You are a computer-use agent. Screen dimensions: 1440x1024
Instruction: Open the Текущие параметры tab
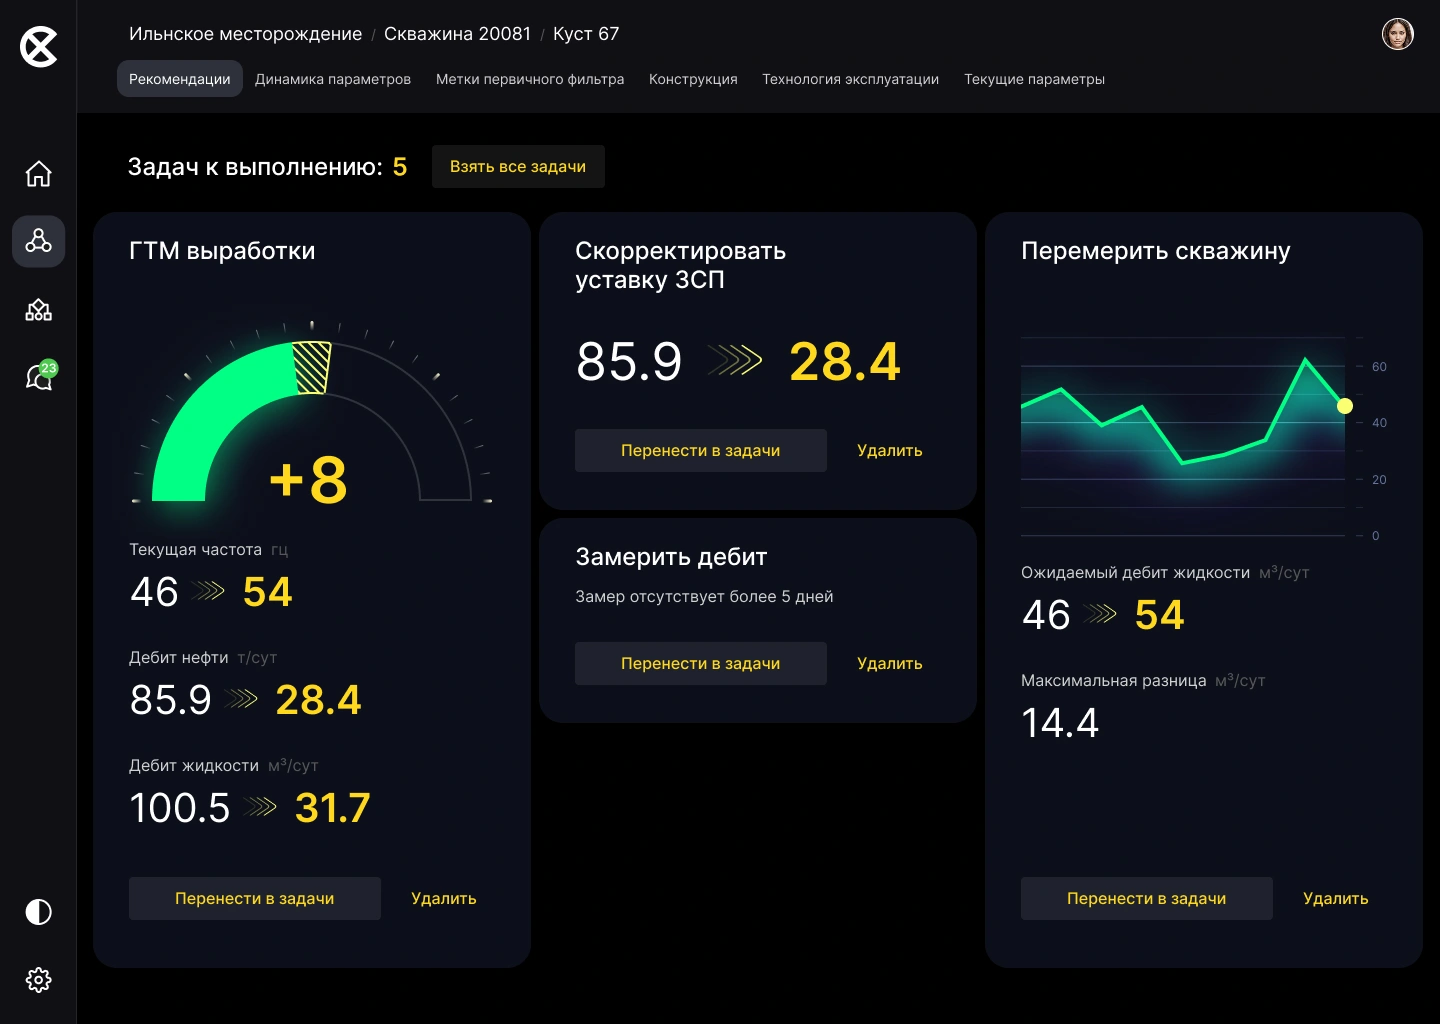[1034, 79]
